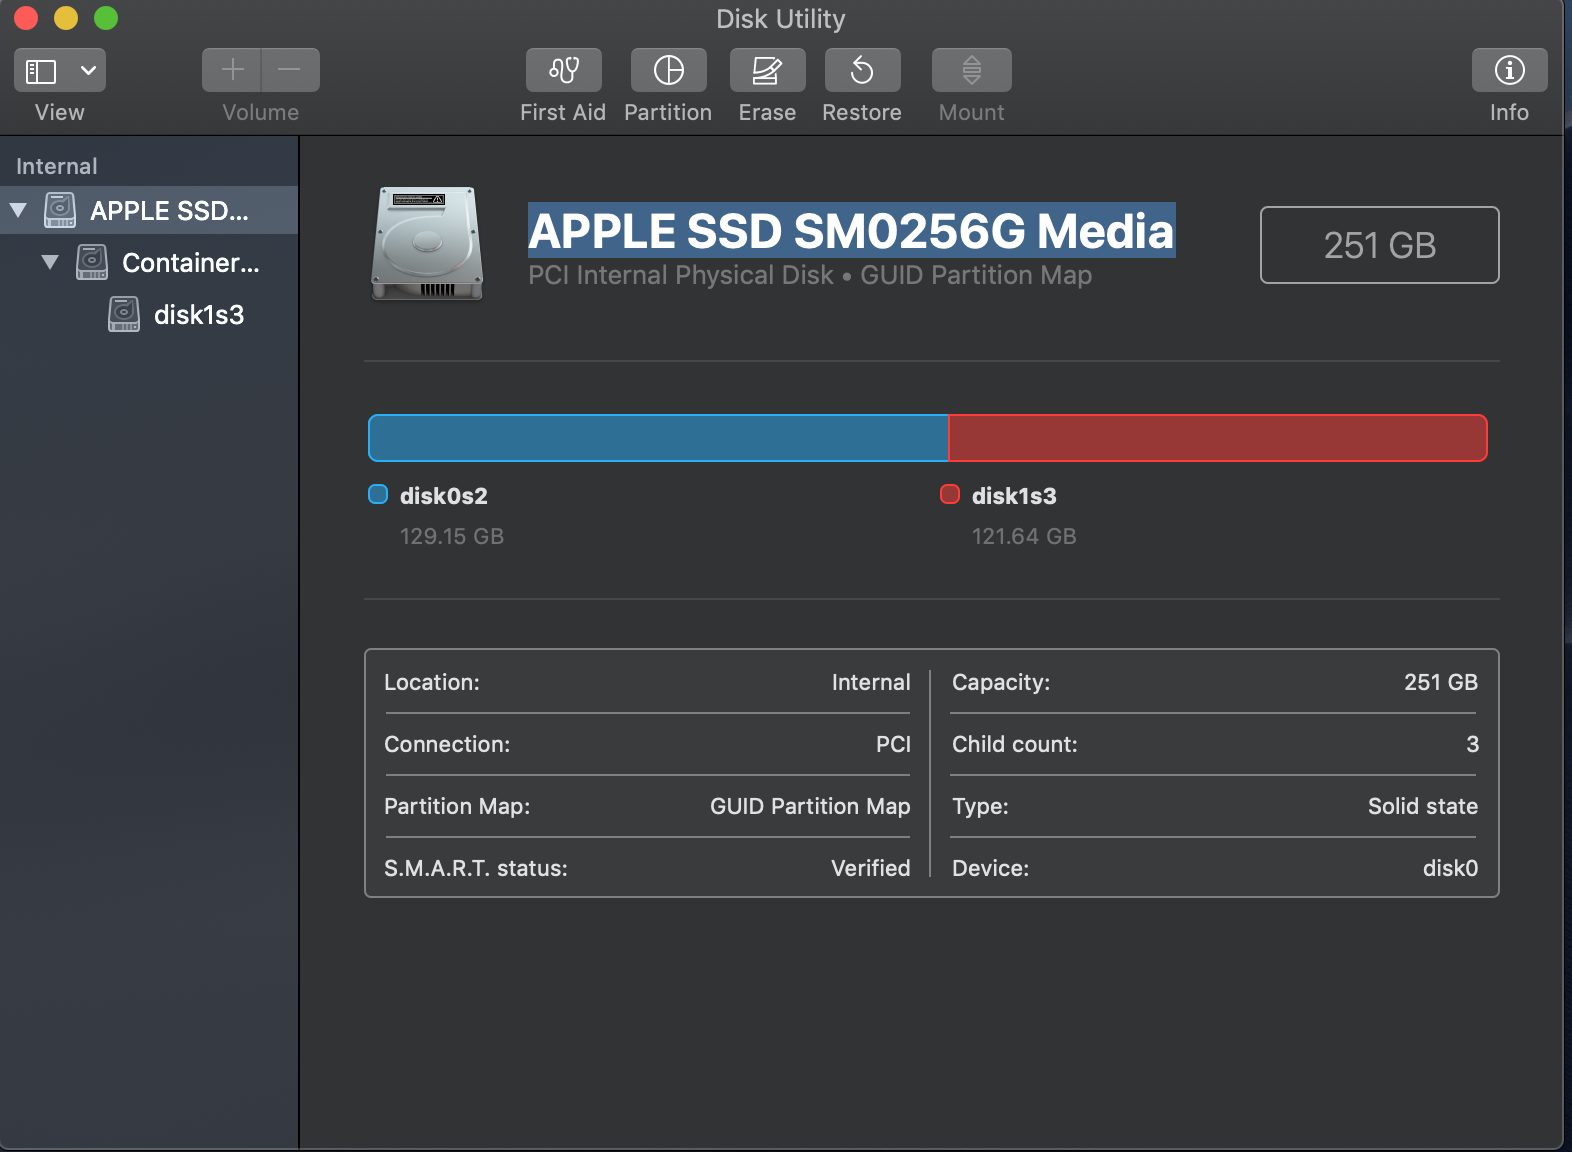Click the Restore toolbar icon
Viewport: 1572px width, 1152px height.
click(x=862, y=70)
